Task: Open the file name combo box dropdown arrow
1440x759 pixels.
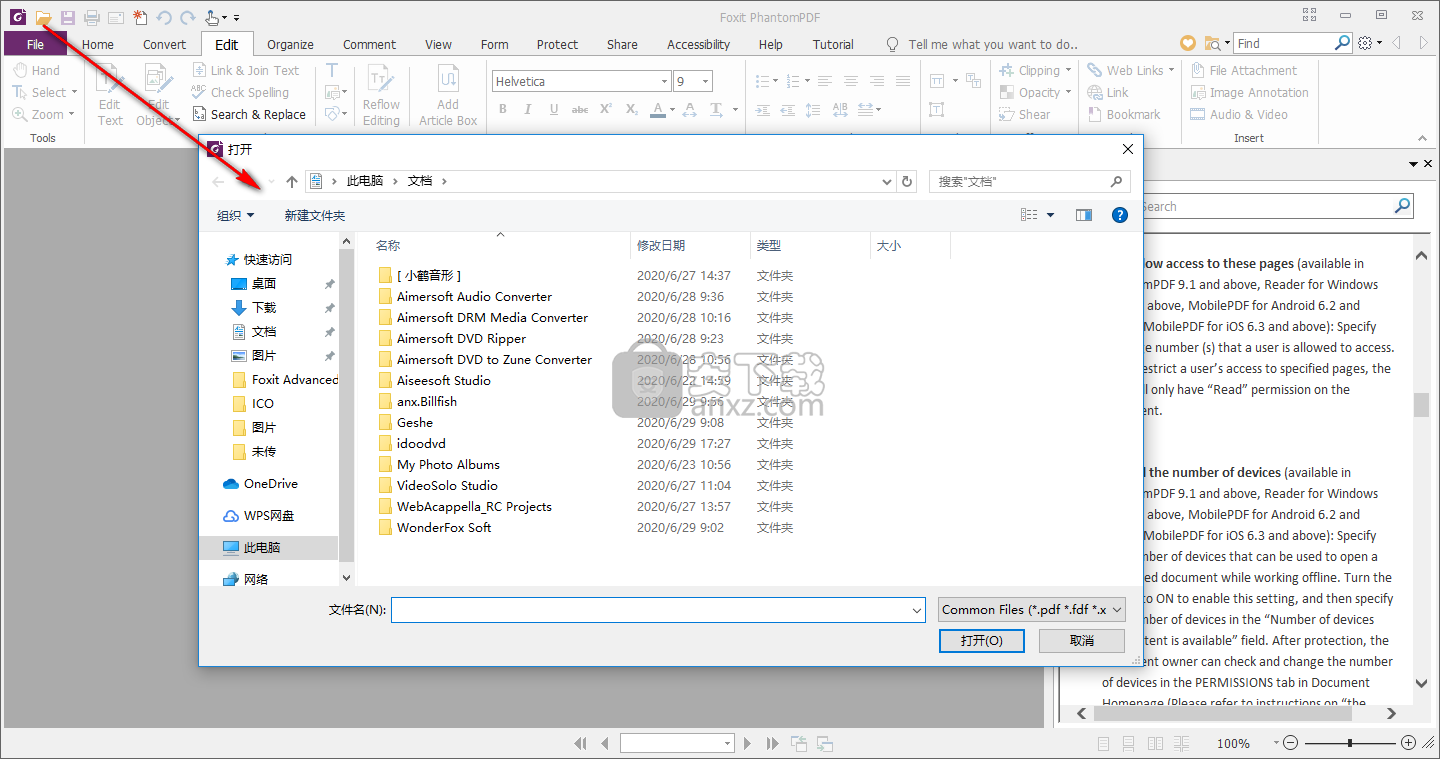Action: (x=917, y=609)
